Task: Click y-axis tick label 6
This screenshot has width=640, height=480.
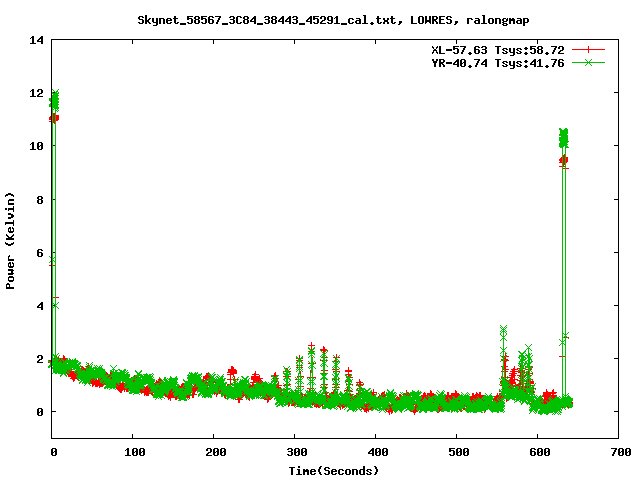Action: click(x=40, y=253)
